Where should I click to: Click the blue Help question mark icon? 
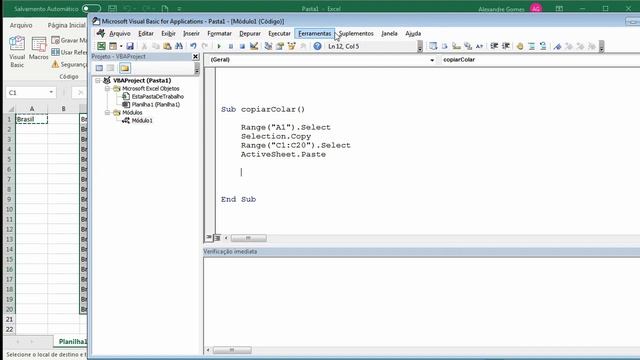[317, 46]
